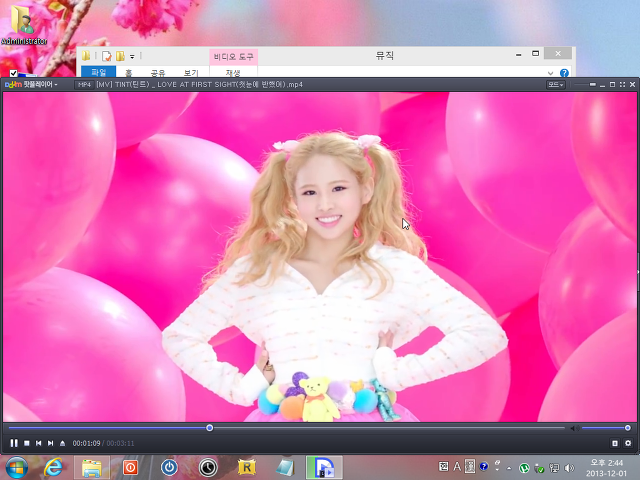Expand the Explorer ribbon chevron
The height and width of the screenshot is (480, 640).
550,73
